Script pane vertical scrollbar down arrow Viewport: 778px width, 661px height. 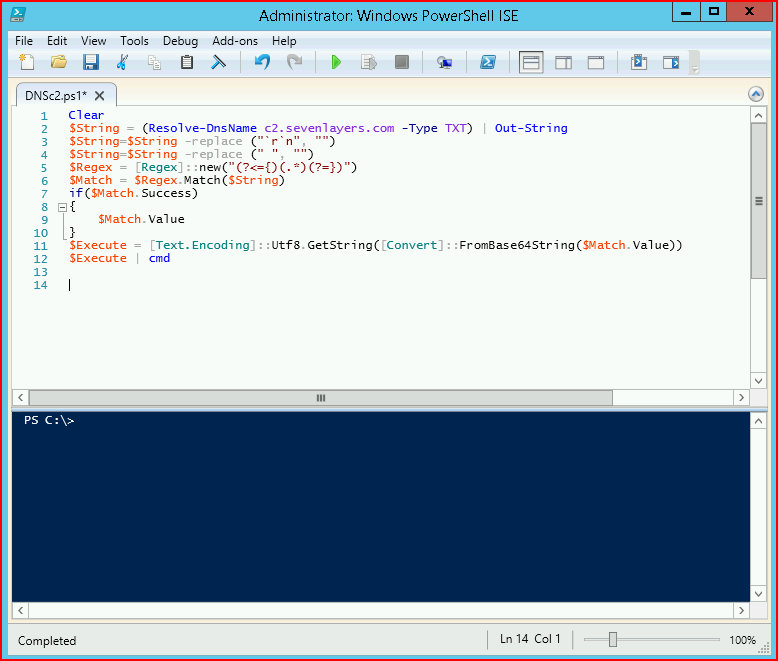[758, 381]
